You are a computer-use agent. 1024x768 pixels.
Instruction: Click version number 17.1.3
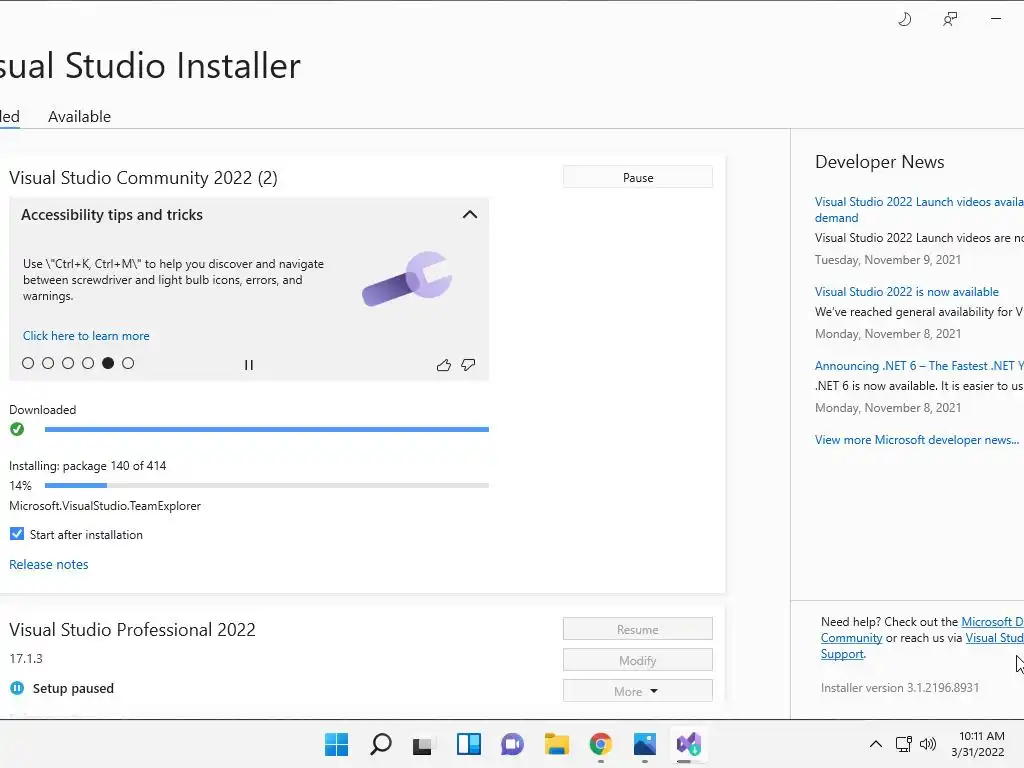pyautogui.click(x=26, y=658)
